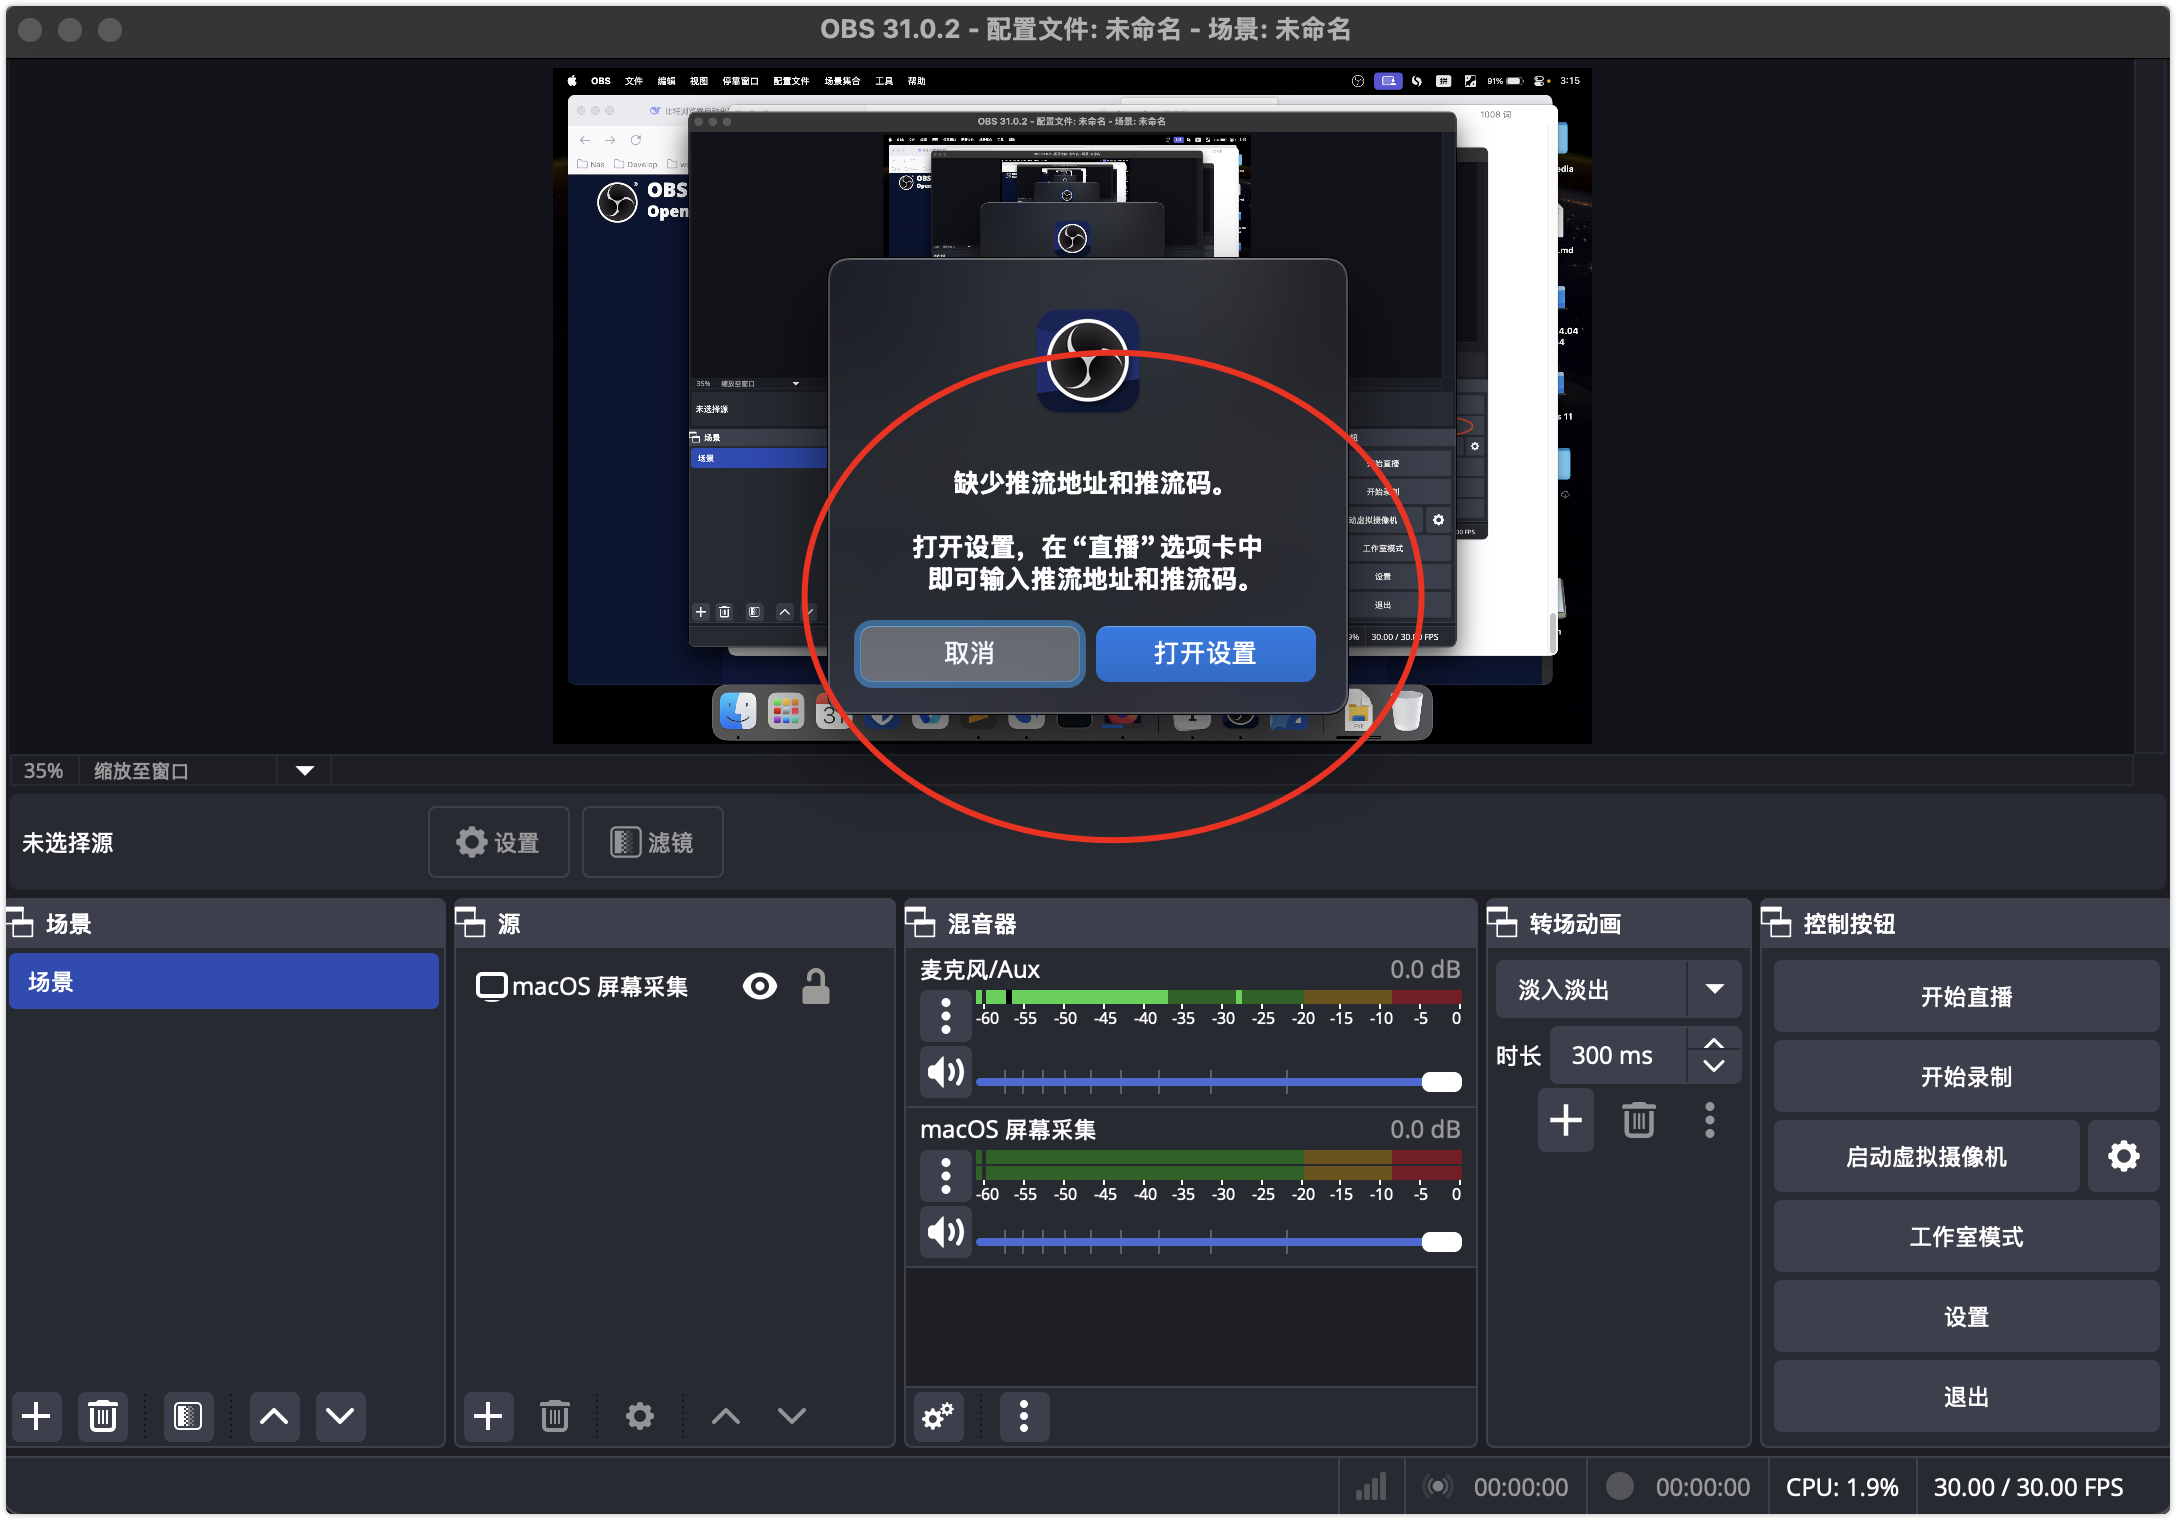Screen dimensions: 2176x1520
Task: Add a new source with plus icon
Action: click(x=488, y=1416)
